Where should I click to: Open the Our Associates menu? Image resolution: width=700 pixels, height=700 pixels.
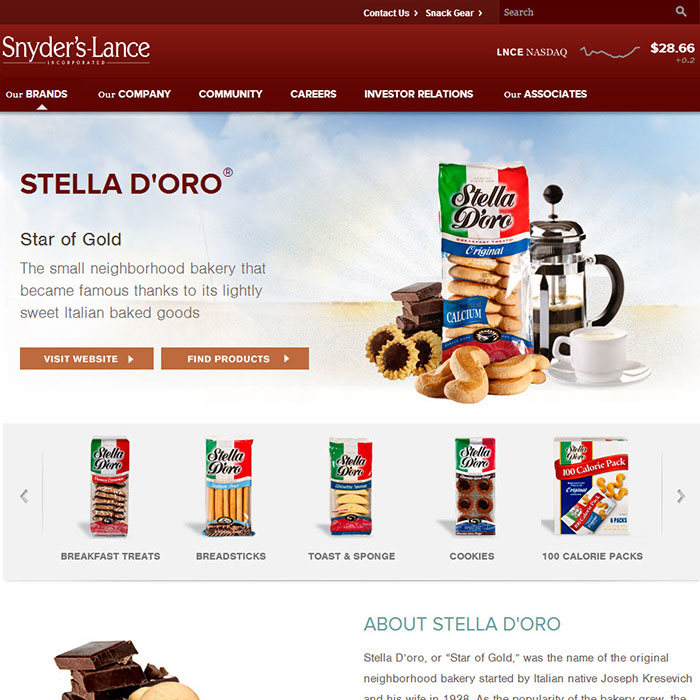pos(545,94)
